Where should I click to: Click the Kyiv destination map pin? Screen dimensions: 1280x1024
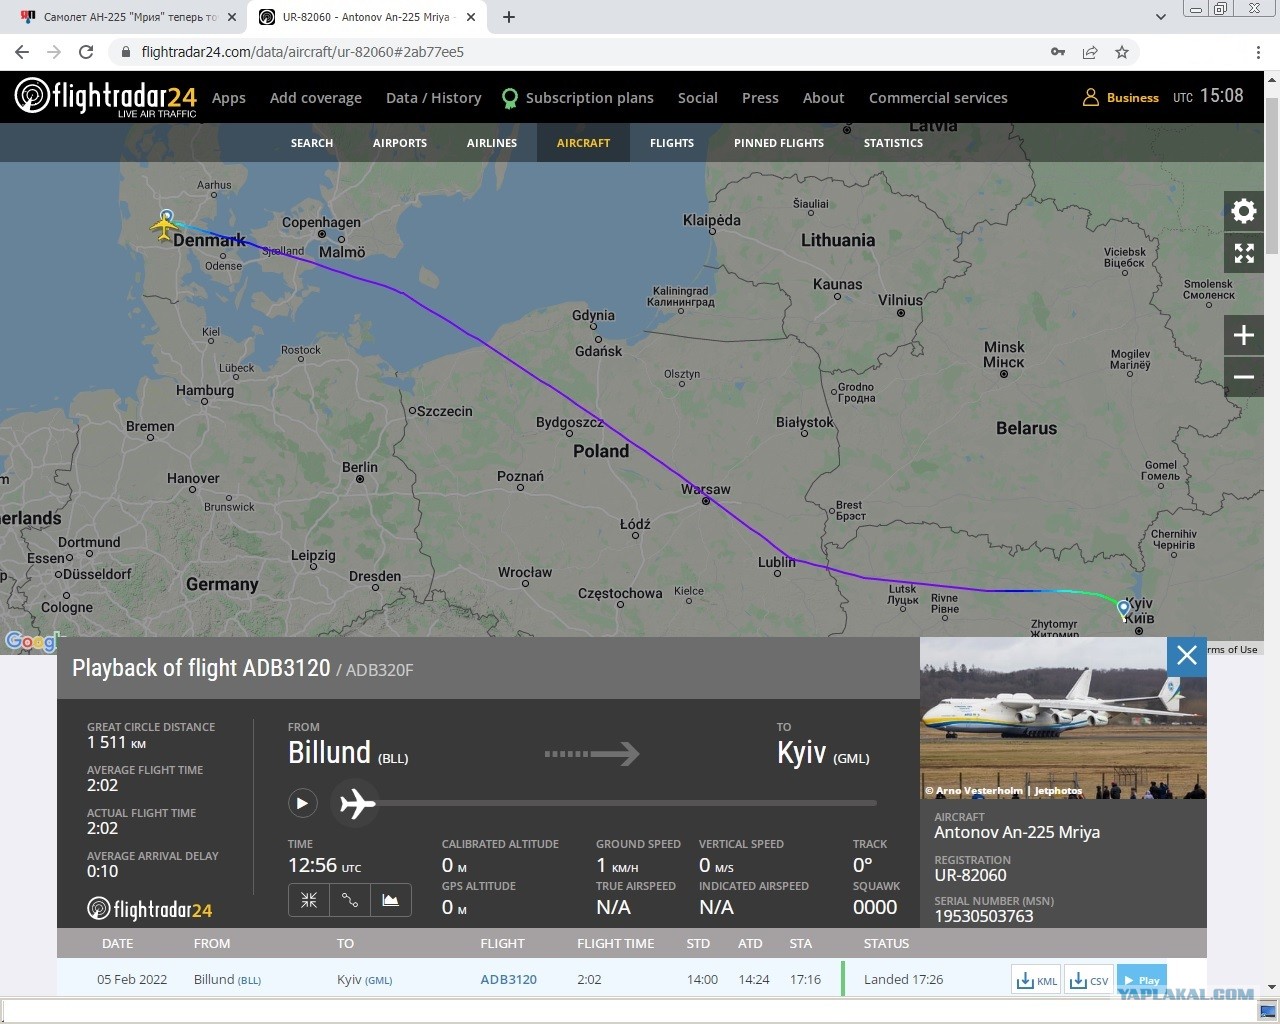(1124, 609)
